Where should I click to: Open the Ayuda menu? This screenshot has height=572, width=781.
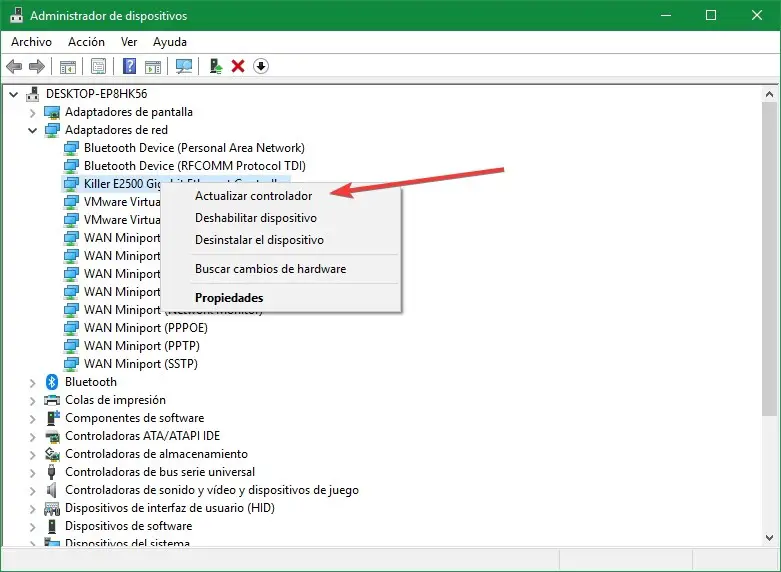tap(170, 42)
